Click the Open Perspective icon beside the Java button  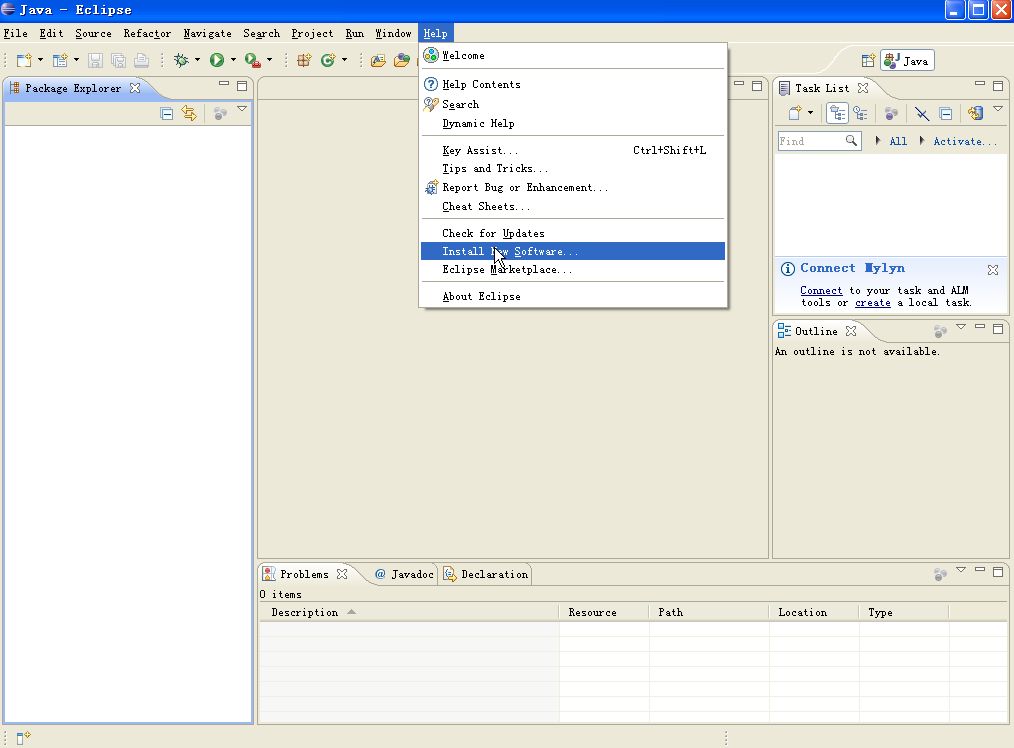tap(868, 61)
